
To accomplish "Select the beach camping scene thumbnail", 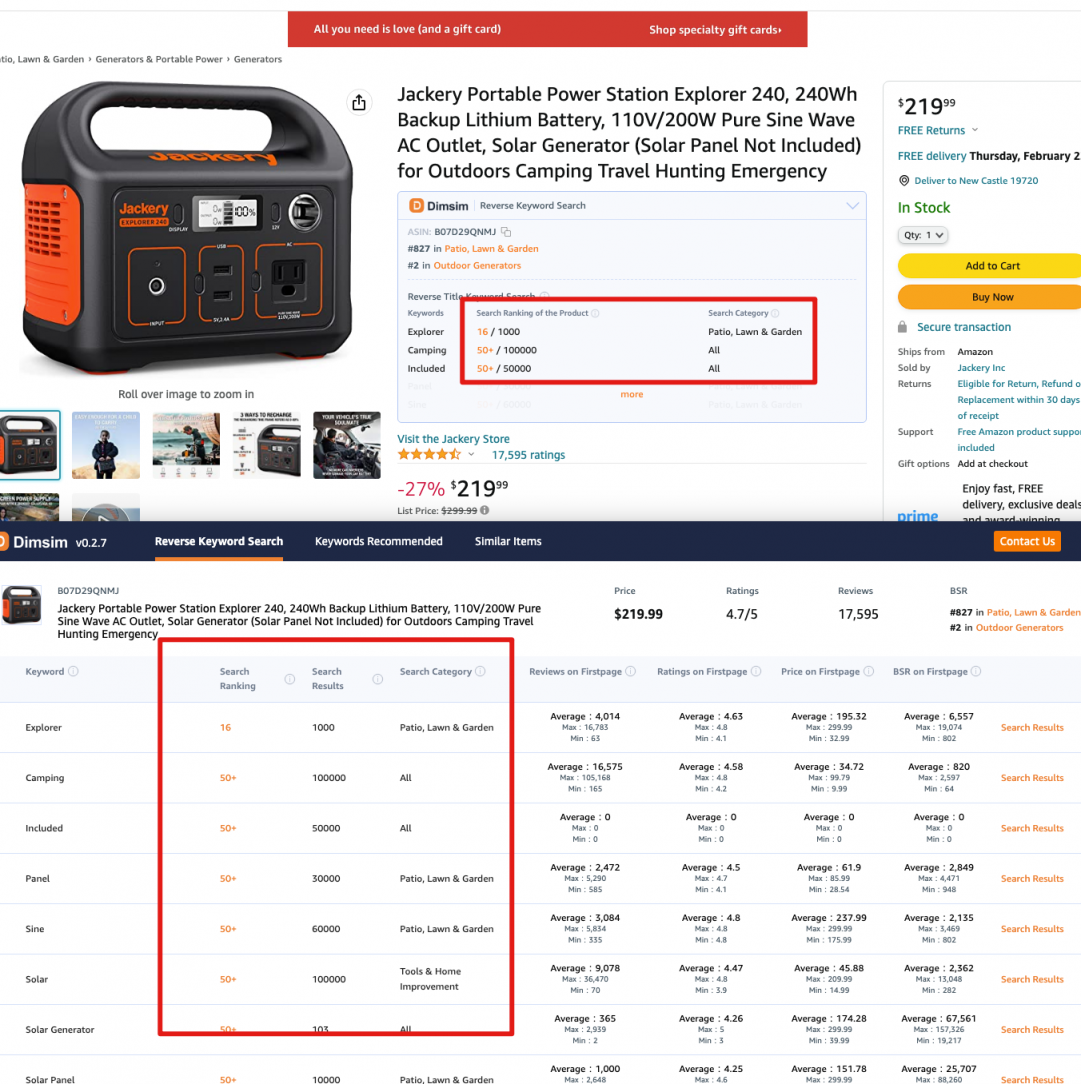I will (x=186, y=445).
